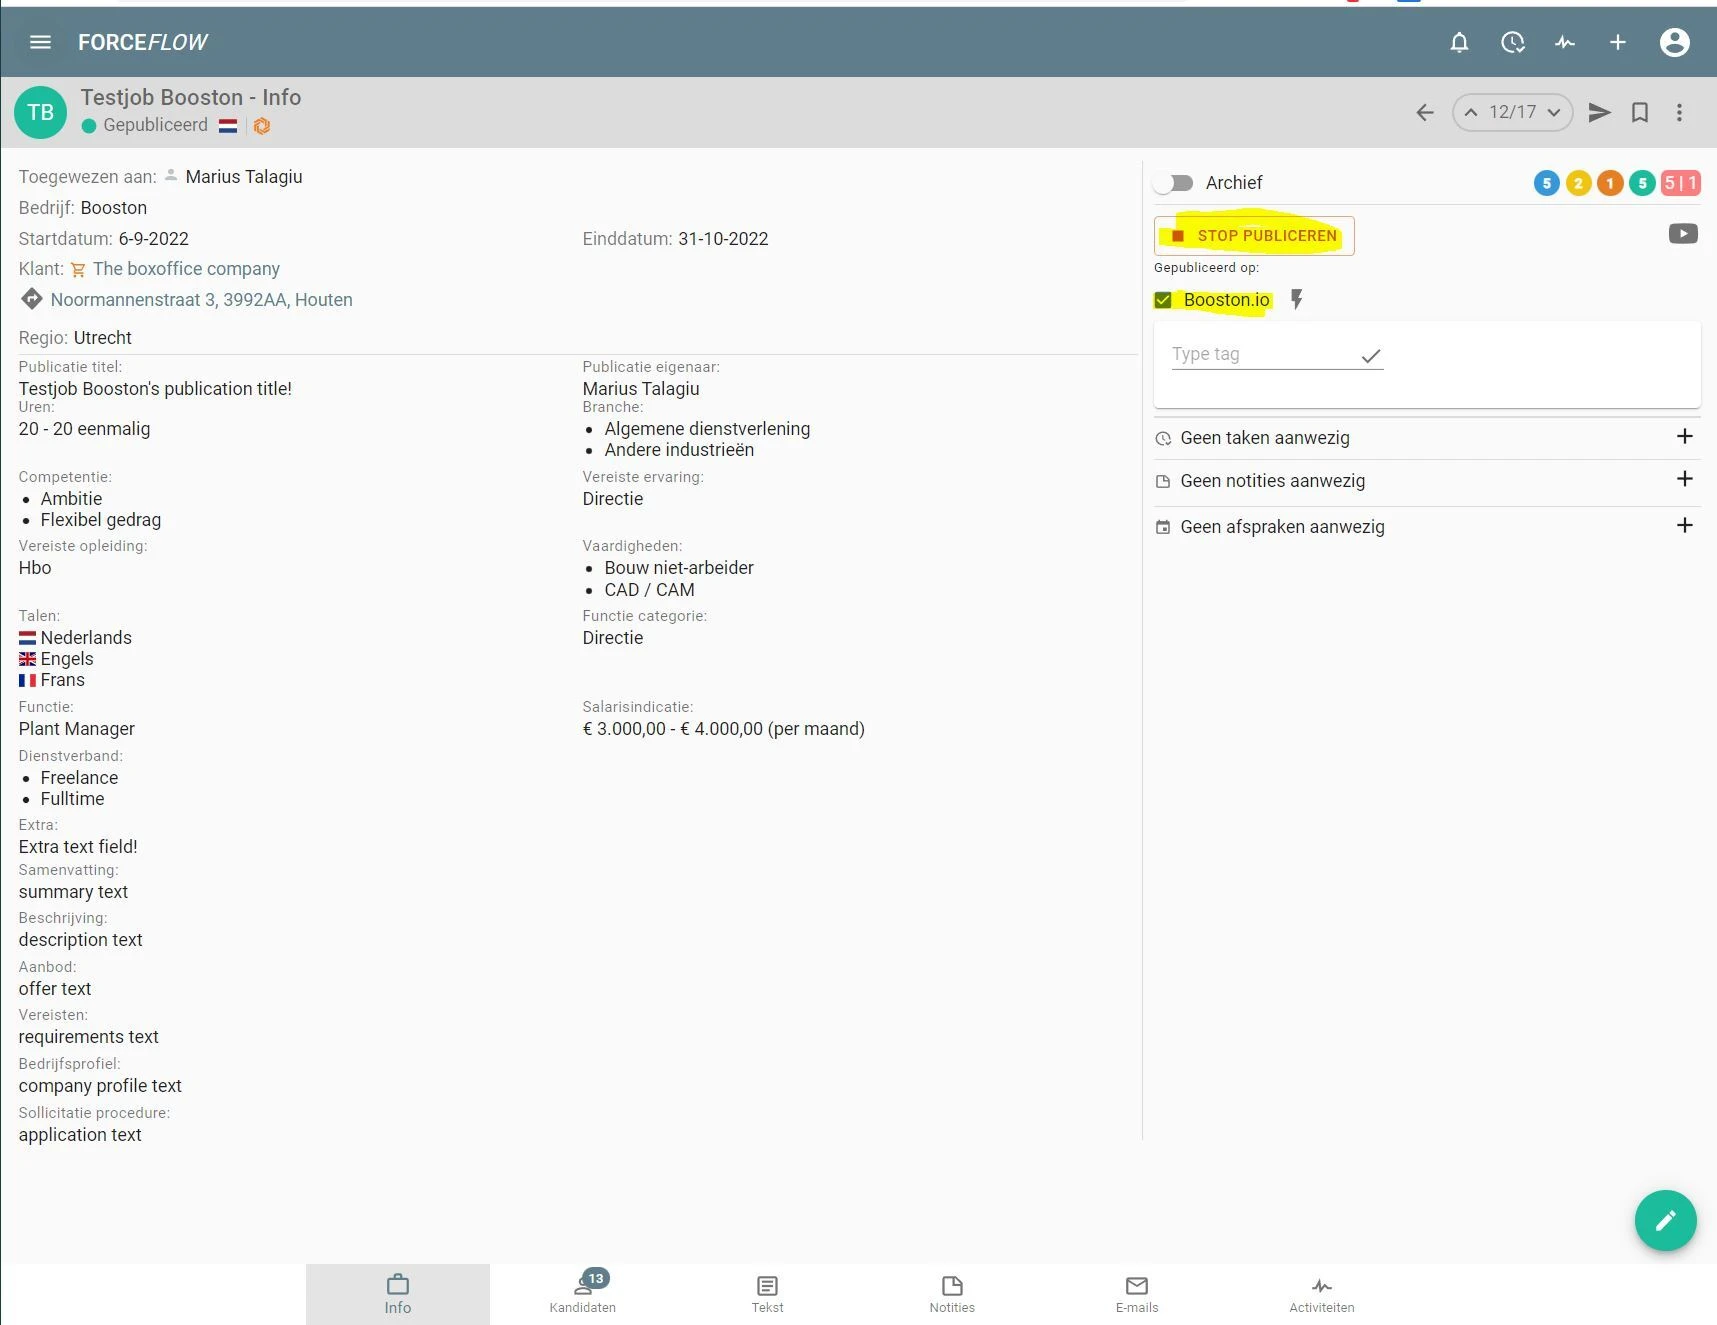Click the Stop Publiceren button

[1254, 236]
